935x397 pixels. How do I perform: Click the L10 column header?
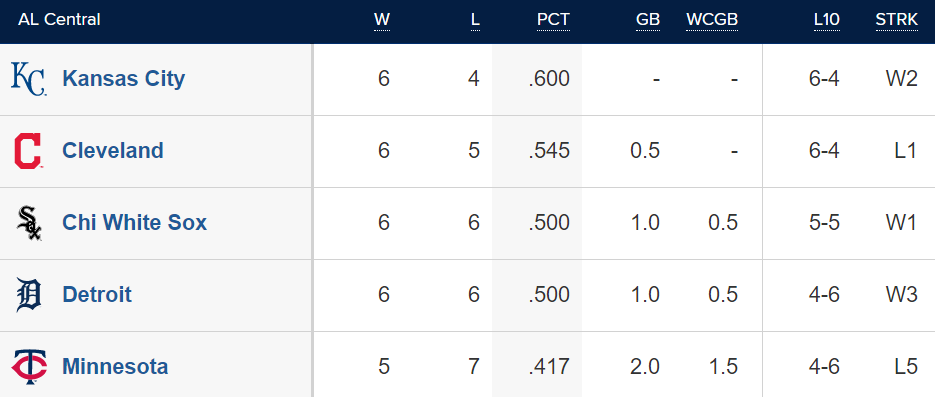click(x=826, y=20)
